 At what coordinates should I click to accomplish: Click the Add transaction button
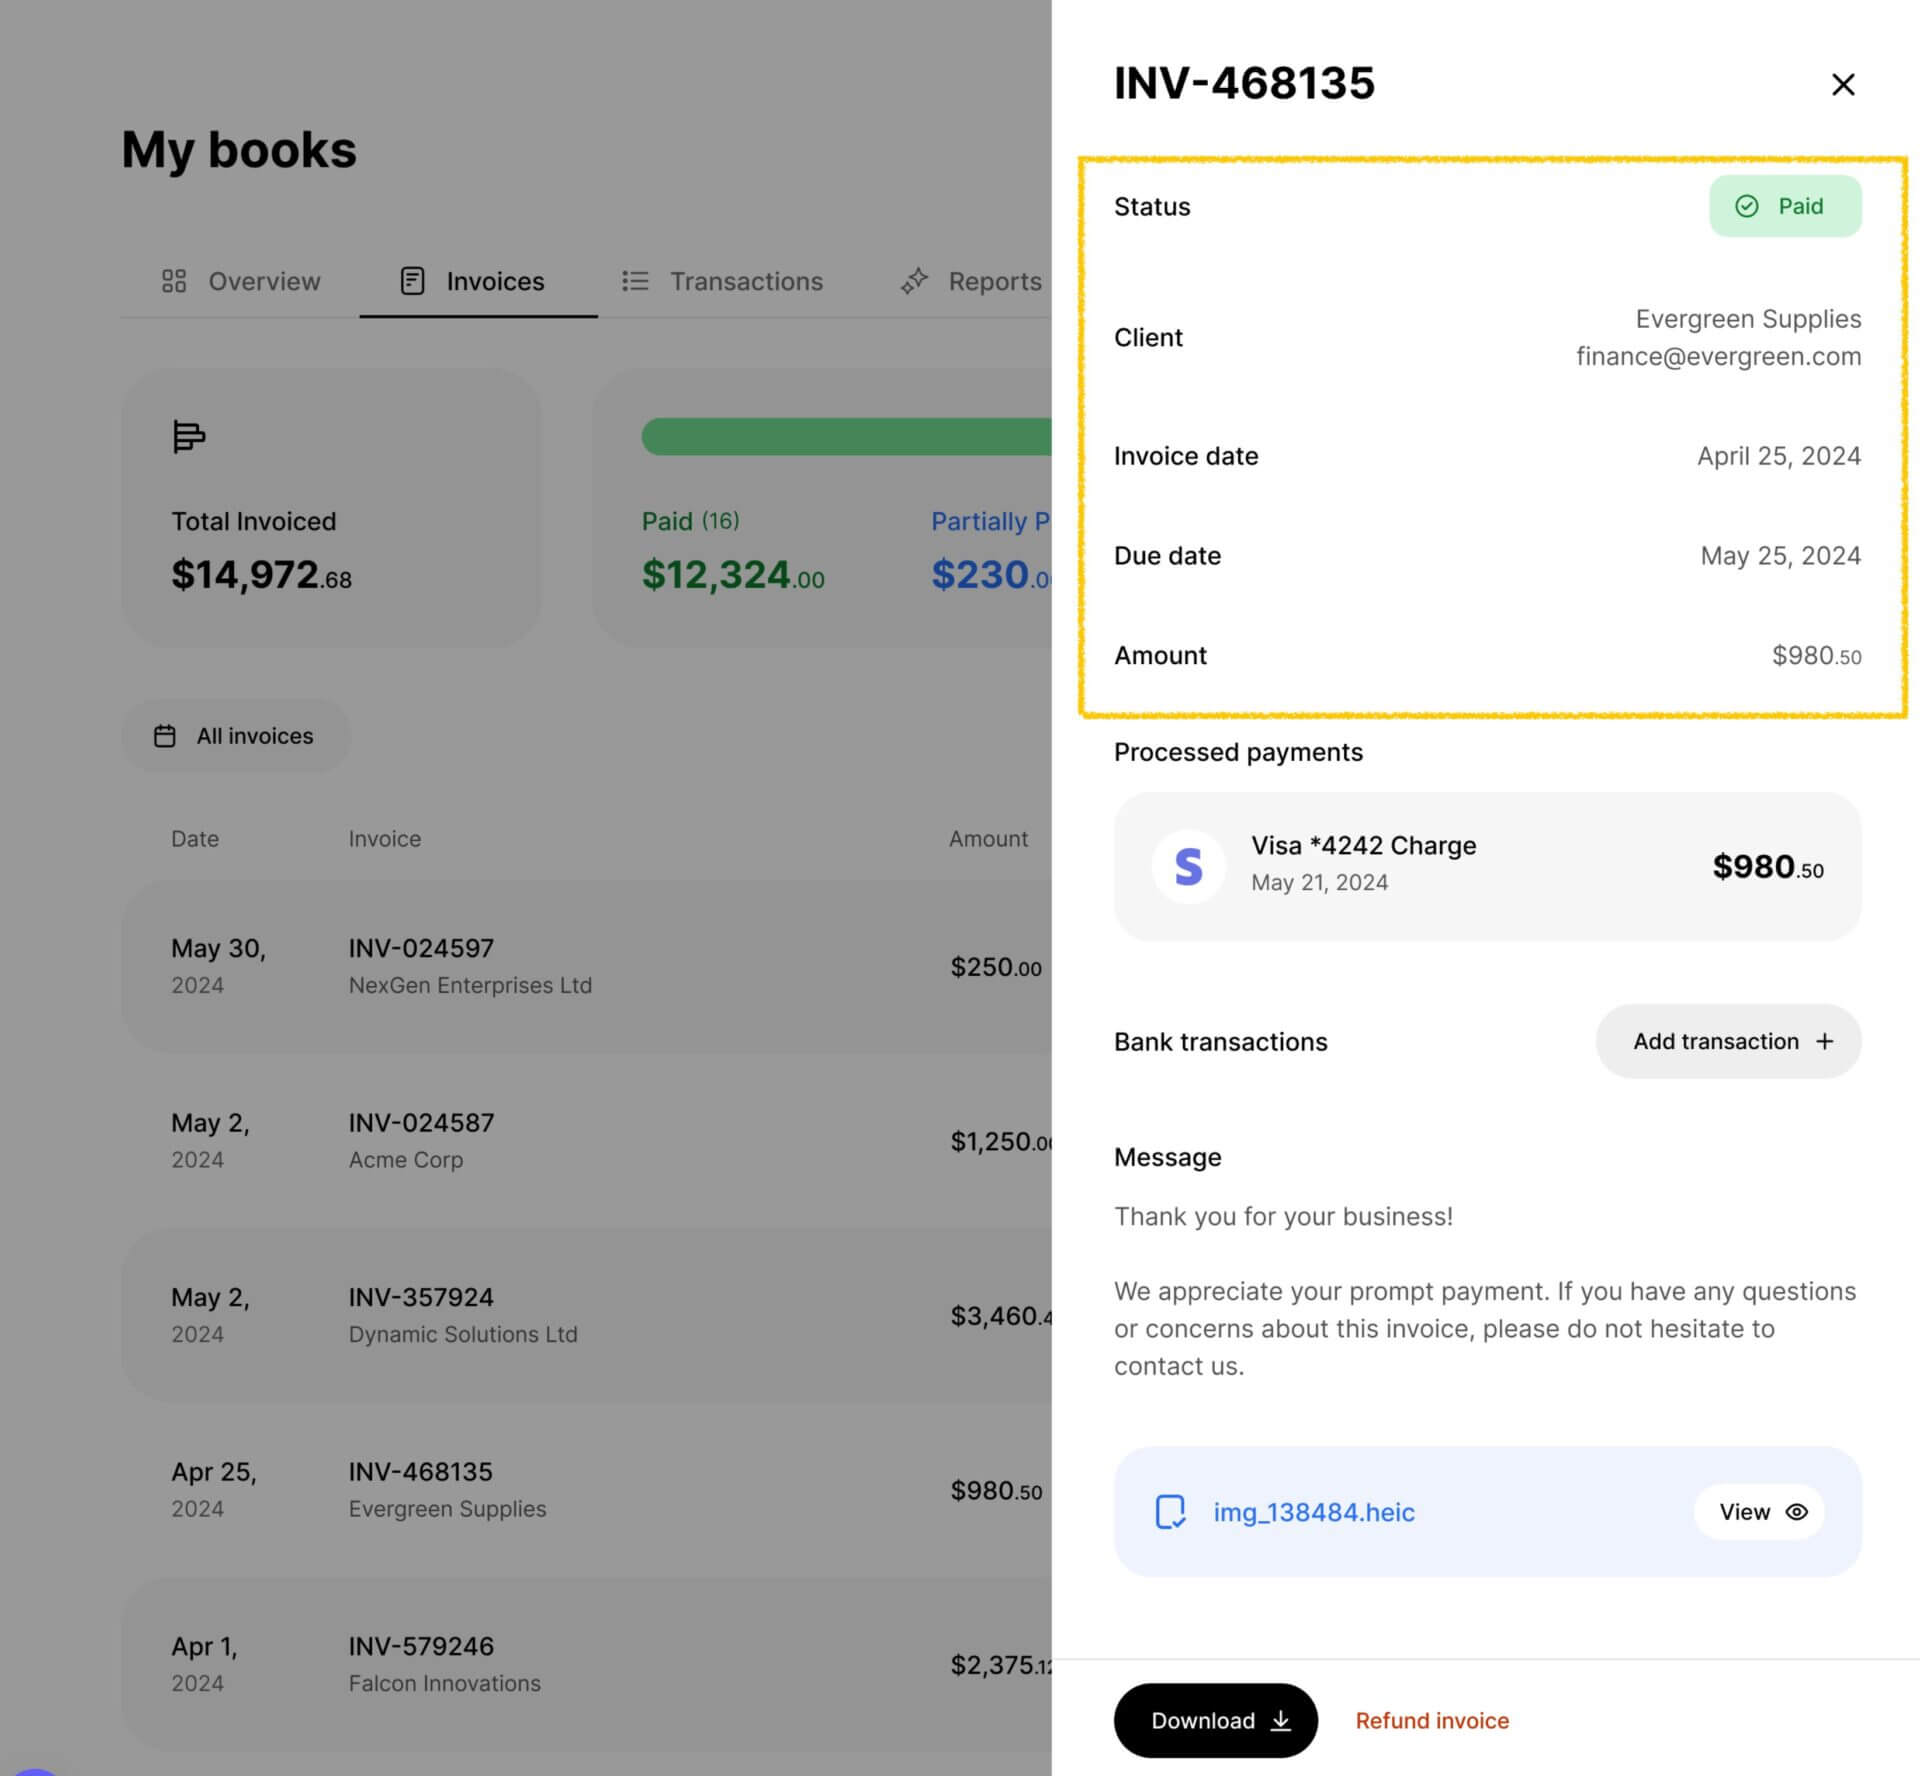tap(1728, 1041)
